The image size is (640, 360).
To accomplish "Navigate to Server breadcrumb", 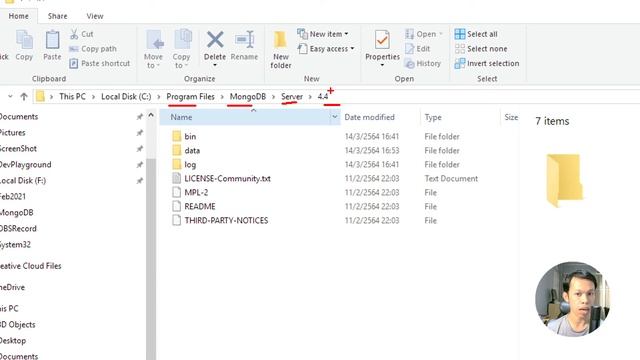I will coord(292,97).
